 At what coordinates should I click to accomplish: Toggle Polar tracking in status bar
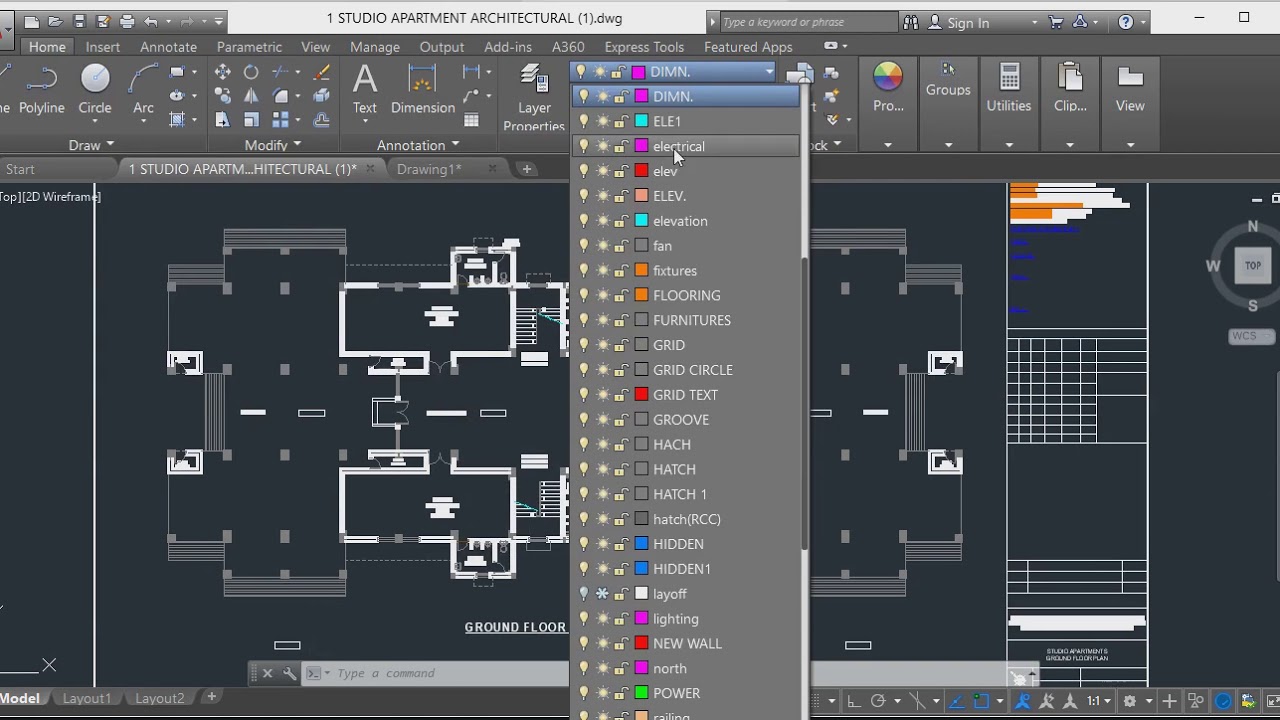pos(878,701)
